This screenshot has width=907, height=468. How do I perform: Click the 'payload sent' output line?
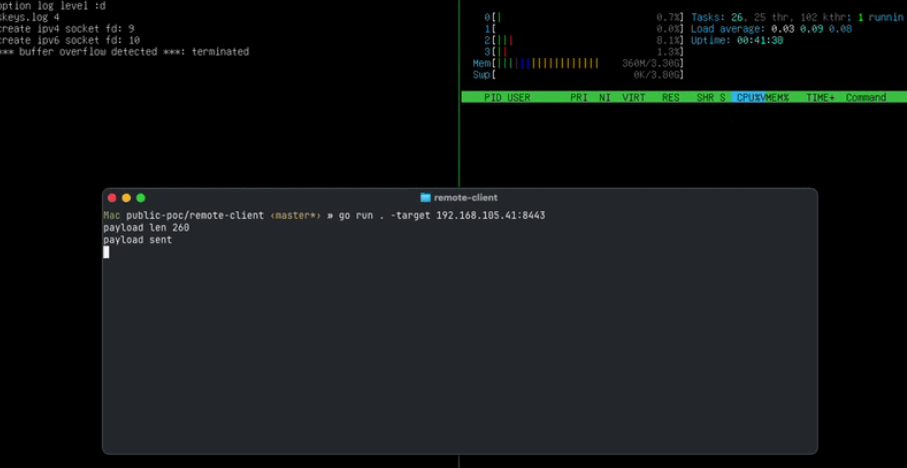[x=138, y=239]
